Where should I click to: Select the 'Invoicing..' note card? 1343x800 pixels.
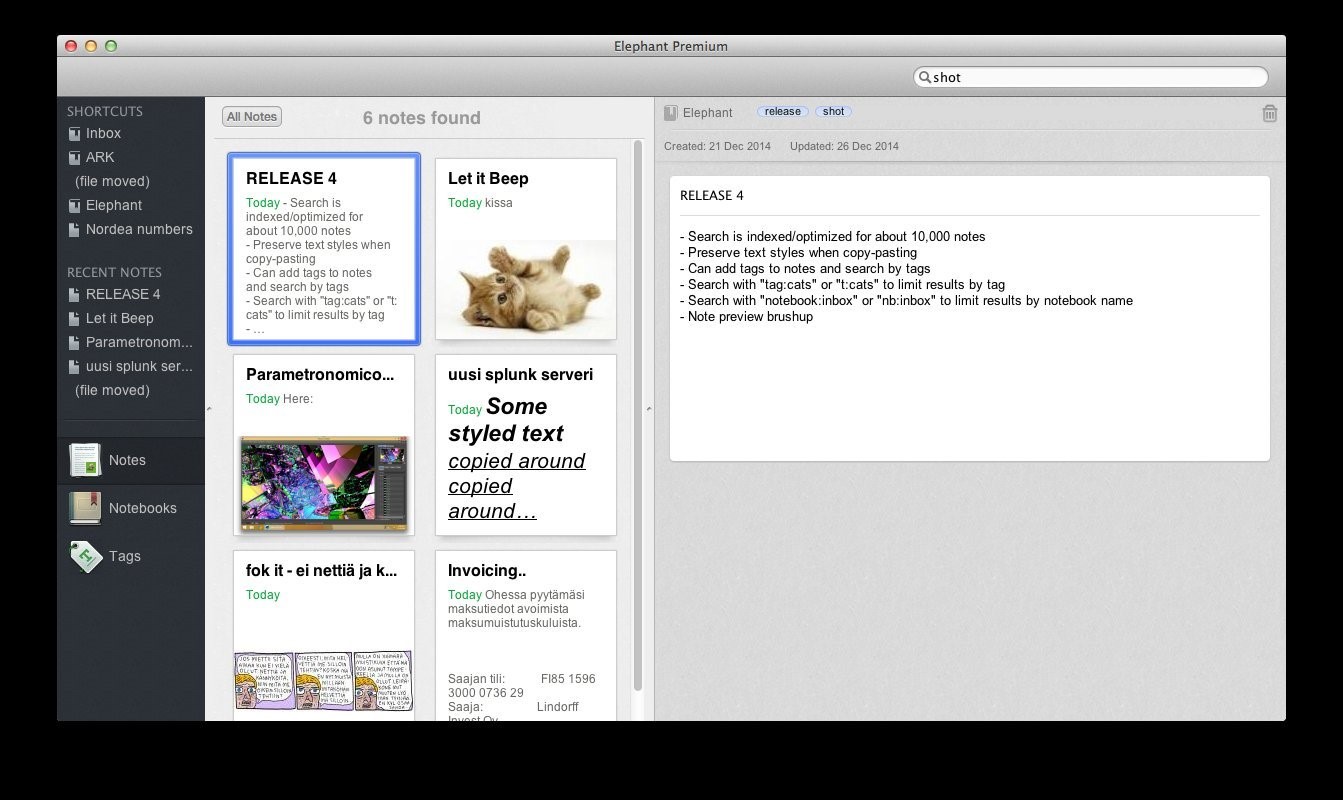point(525,635)
